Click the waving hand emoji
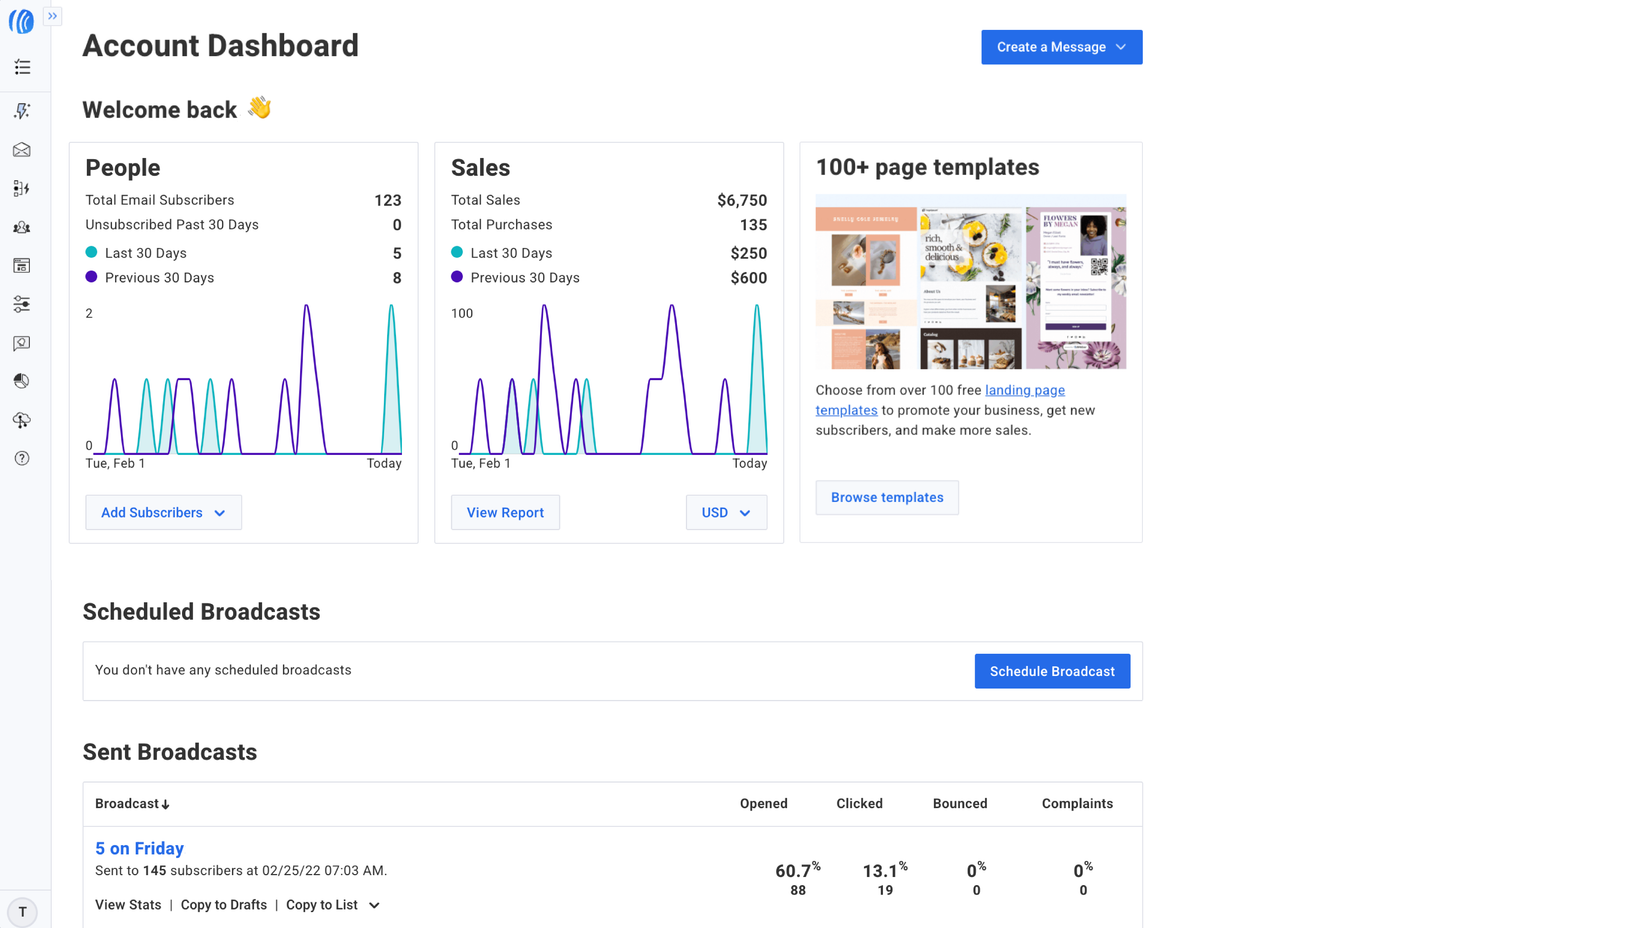Screen dimensions: 1650x928 (x=260, y=107)
